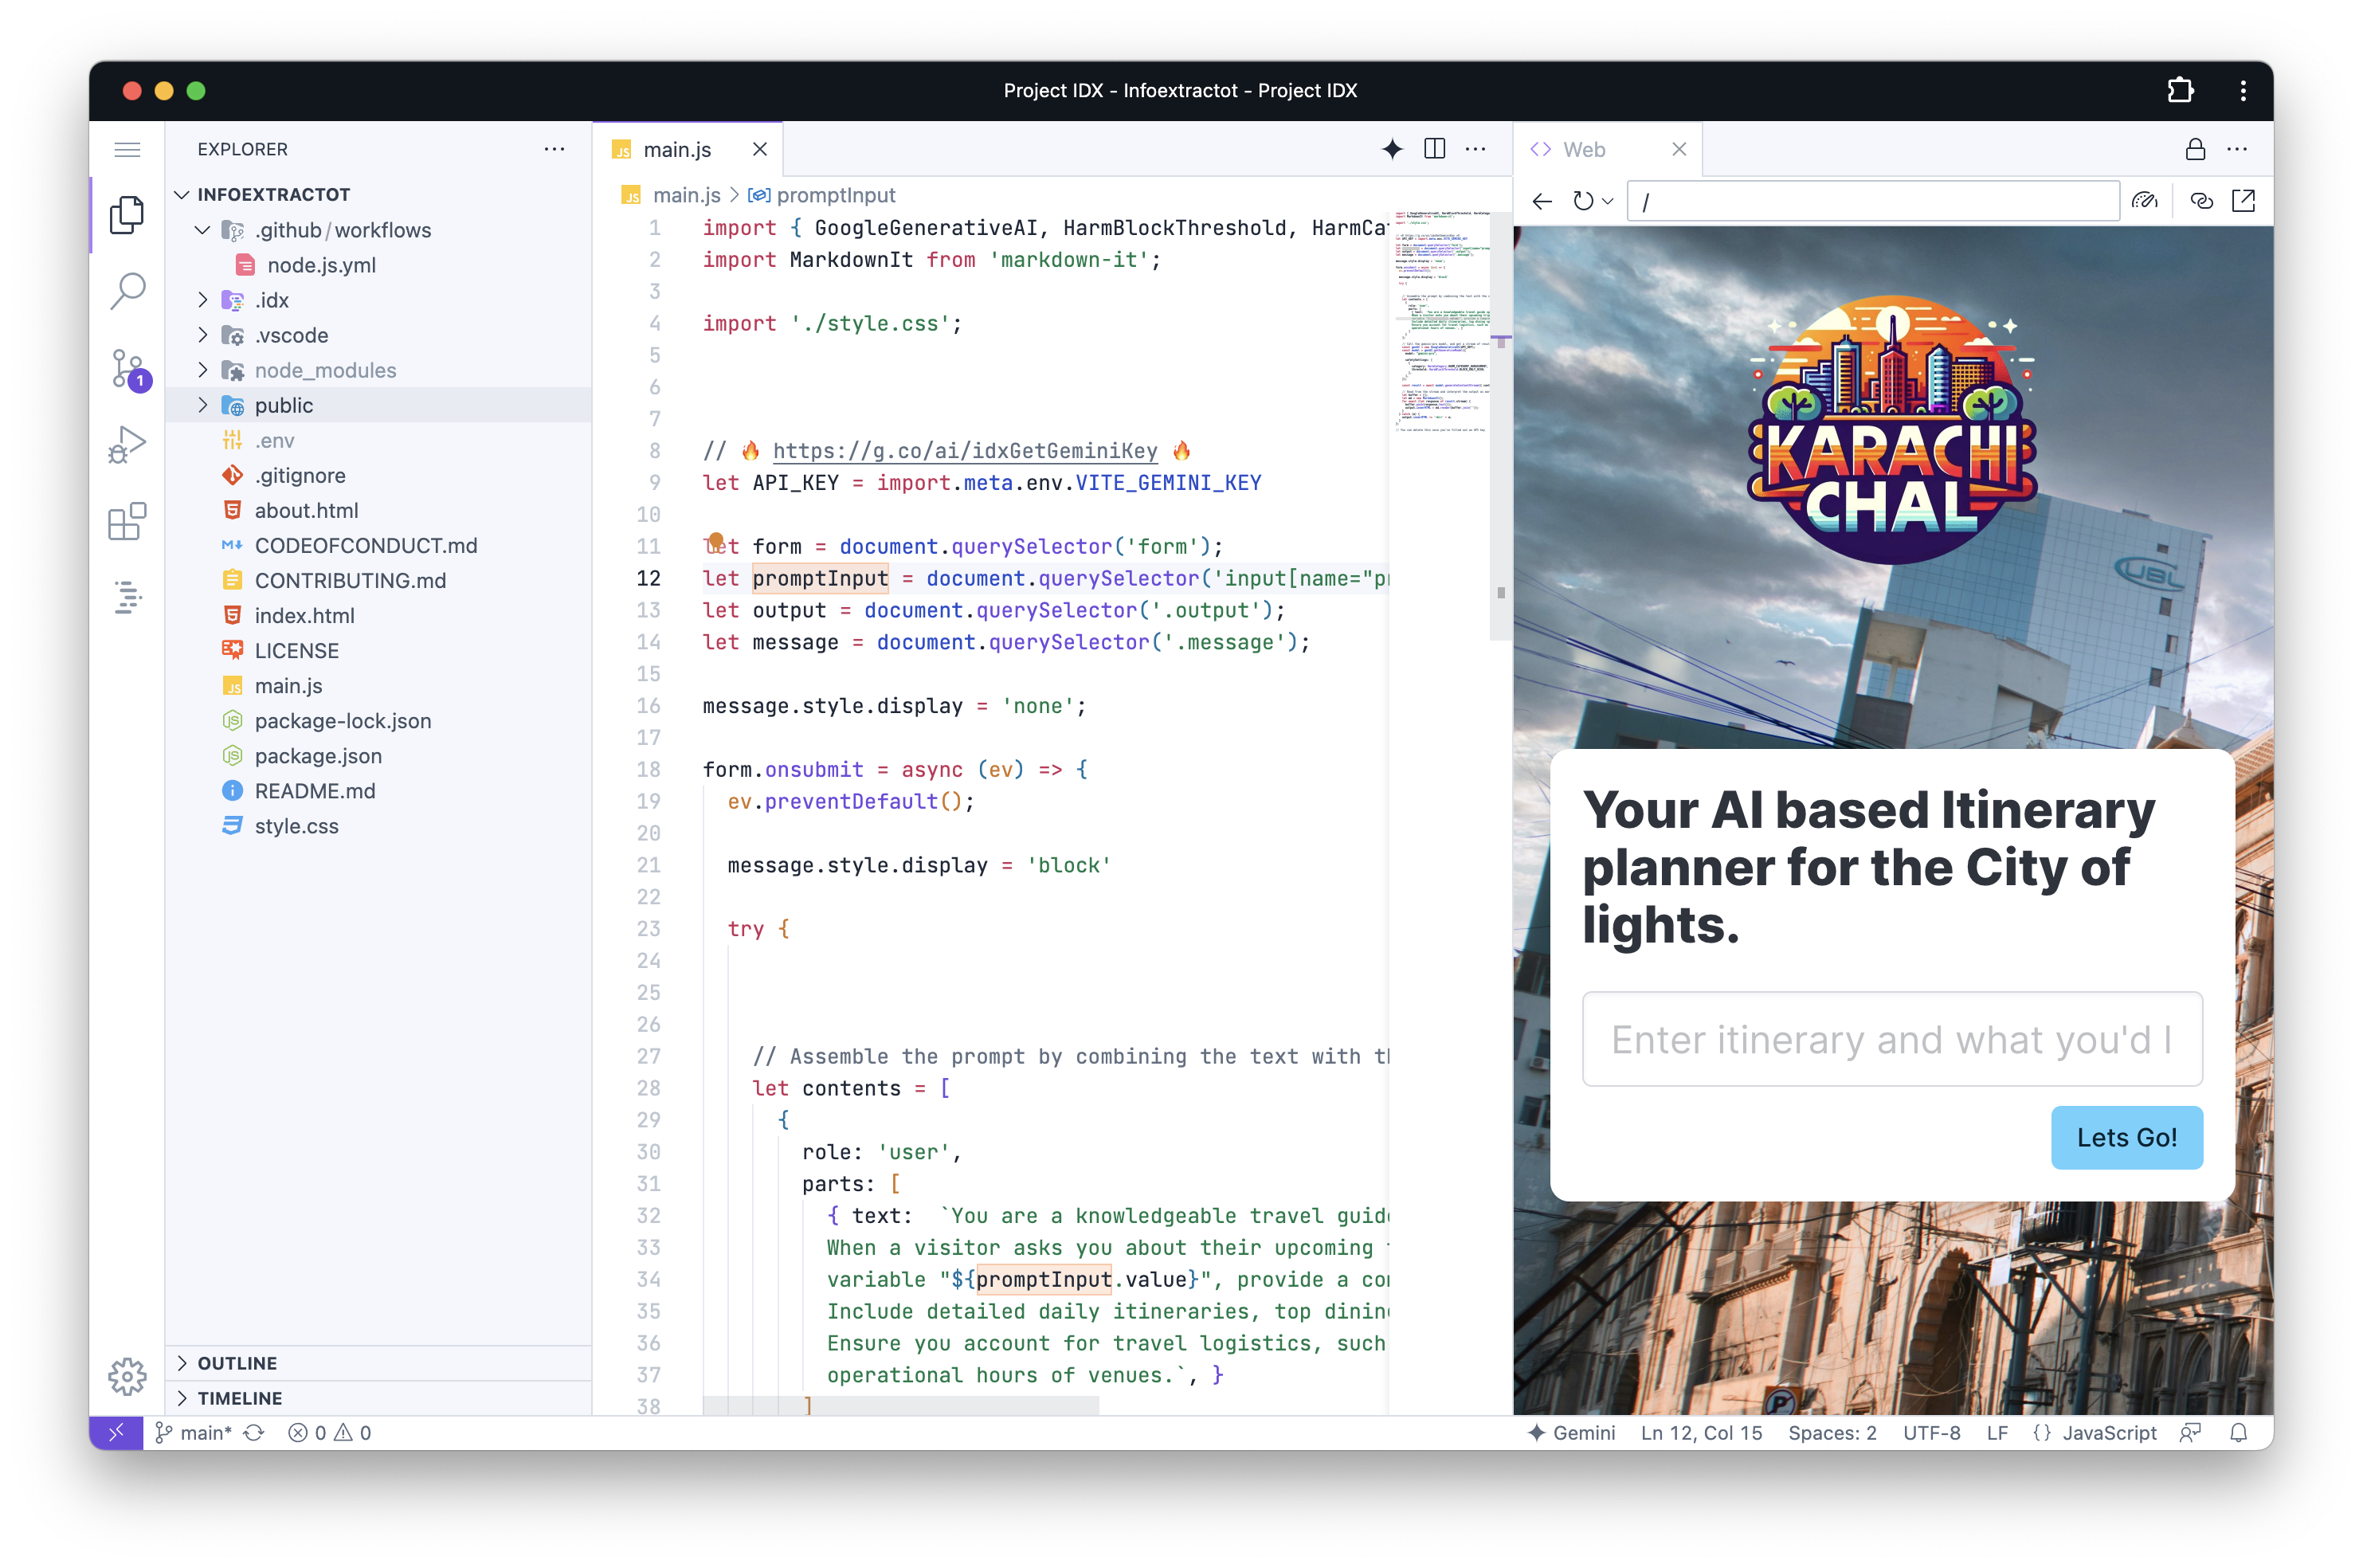This screenshot has width=2363, height=1568.
Task: Synchronize changes icon beside main branch
Action: (x=255, y=1432)
